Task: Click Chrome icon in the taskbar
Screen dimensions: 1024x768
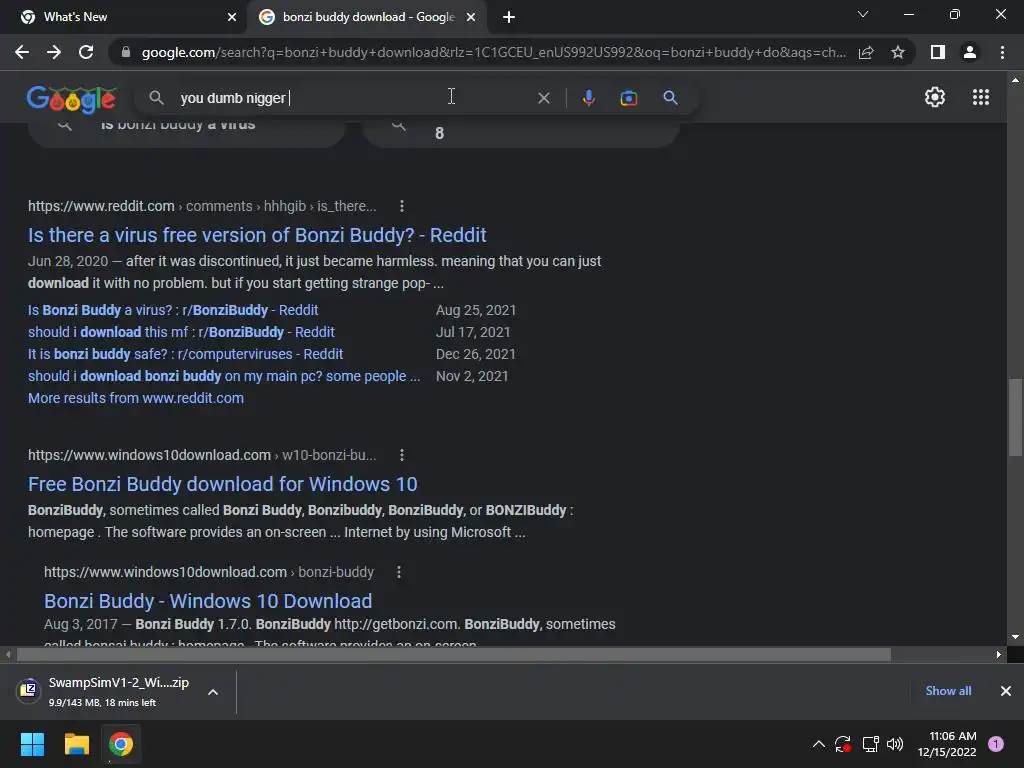Action: tap(121, 744)
